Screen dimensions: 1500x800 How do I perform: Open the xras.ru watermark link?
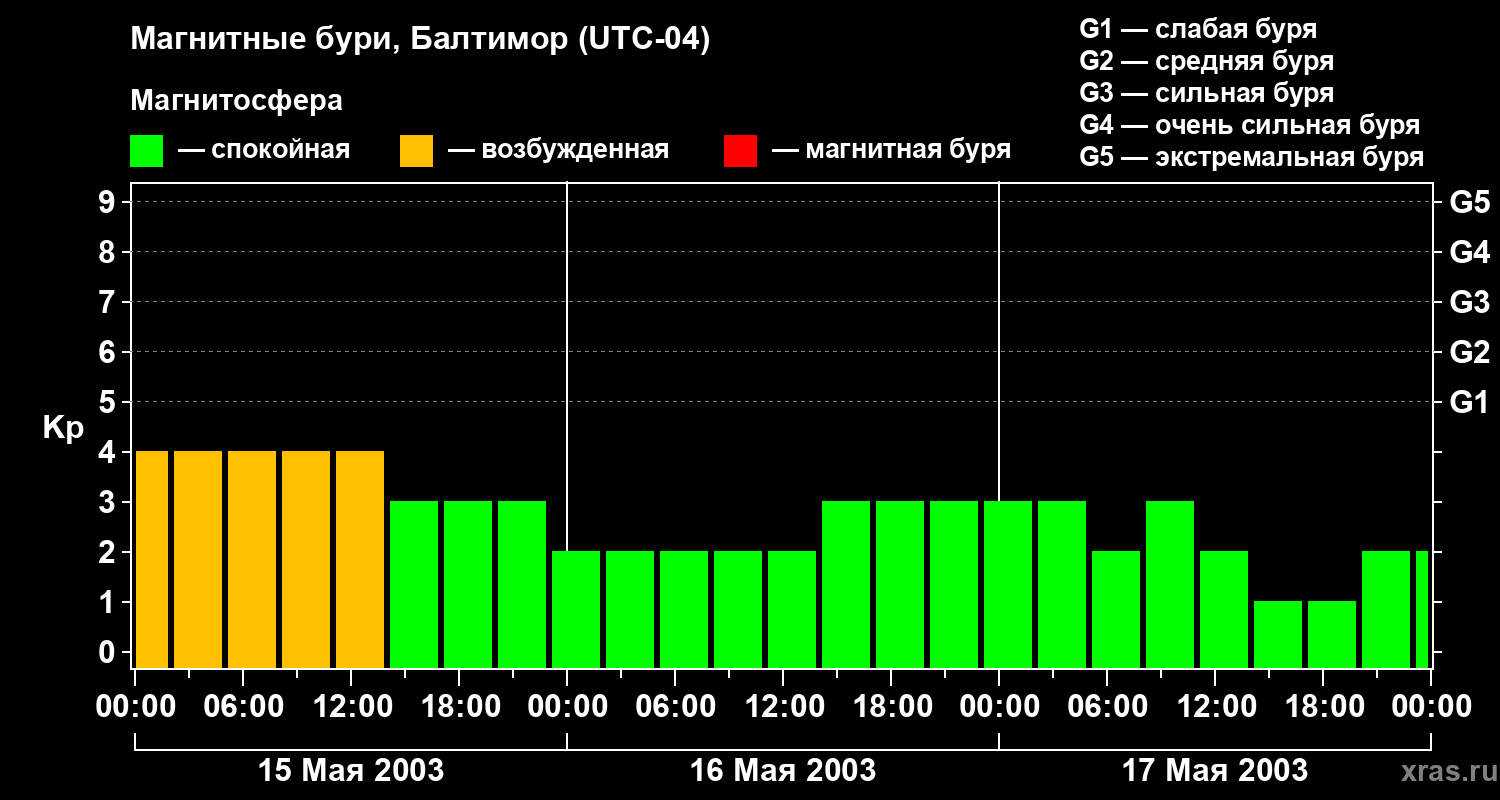pos(1442,771)
